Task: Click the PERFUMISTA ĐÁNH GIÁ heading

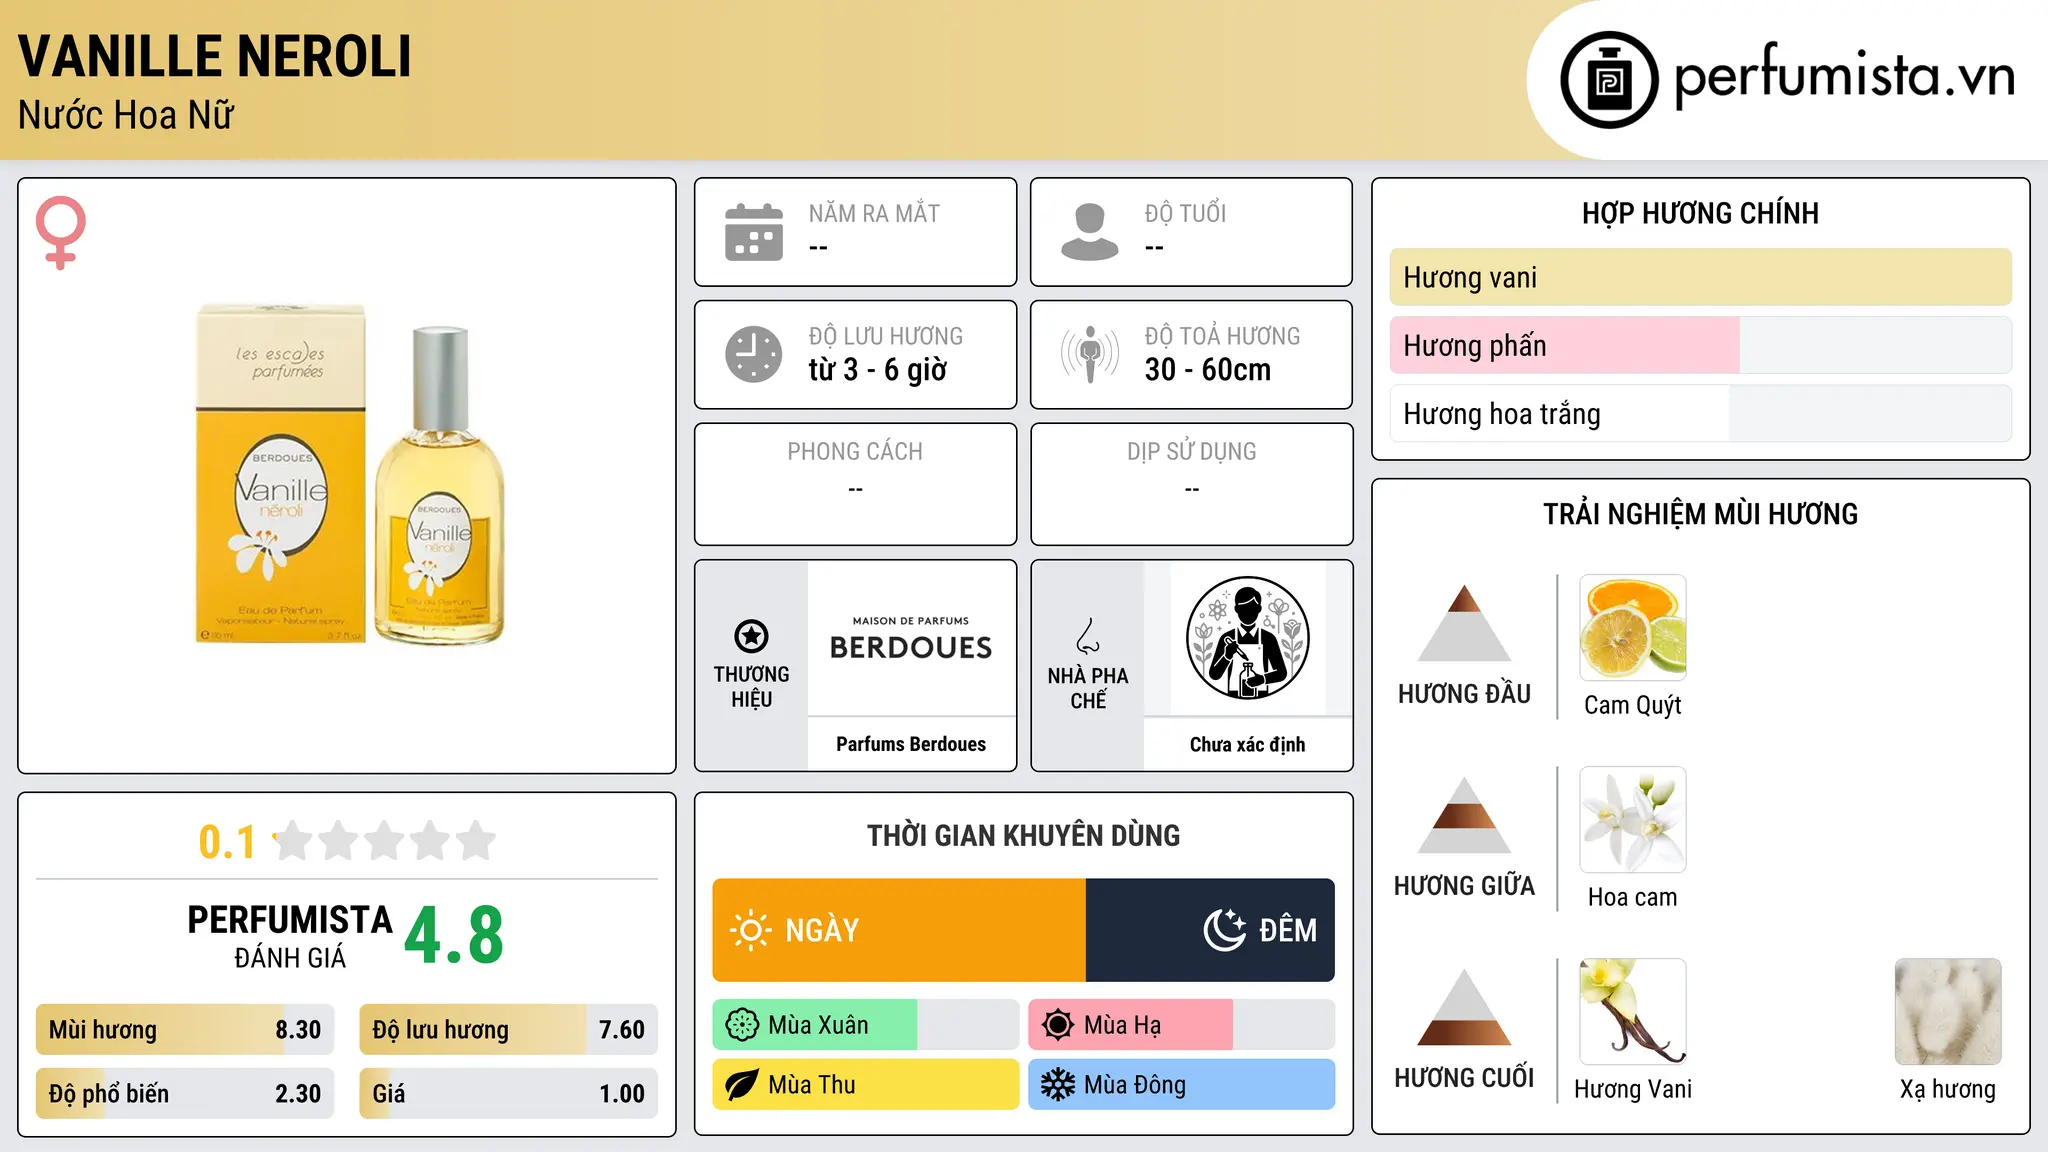Action: click(x=290, y=936)
